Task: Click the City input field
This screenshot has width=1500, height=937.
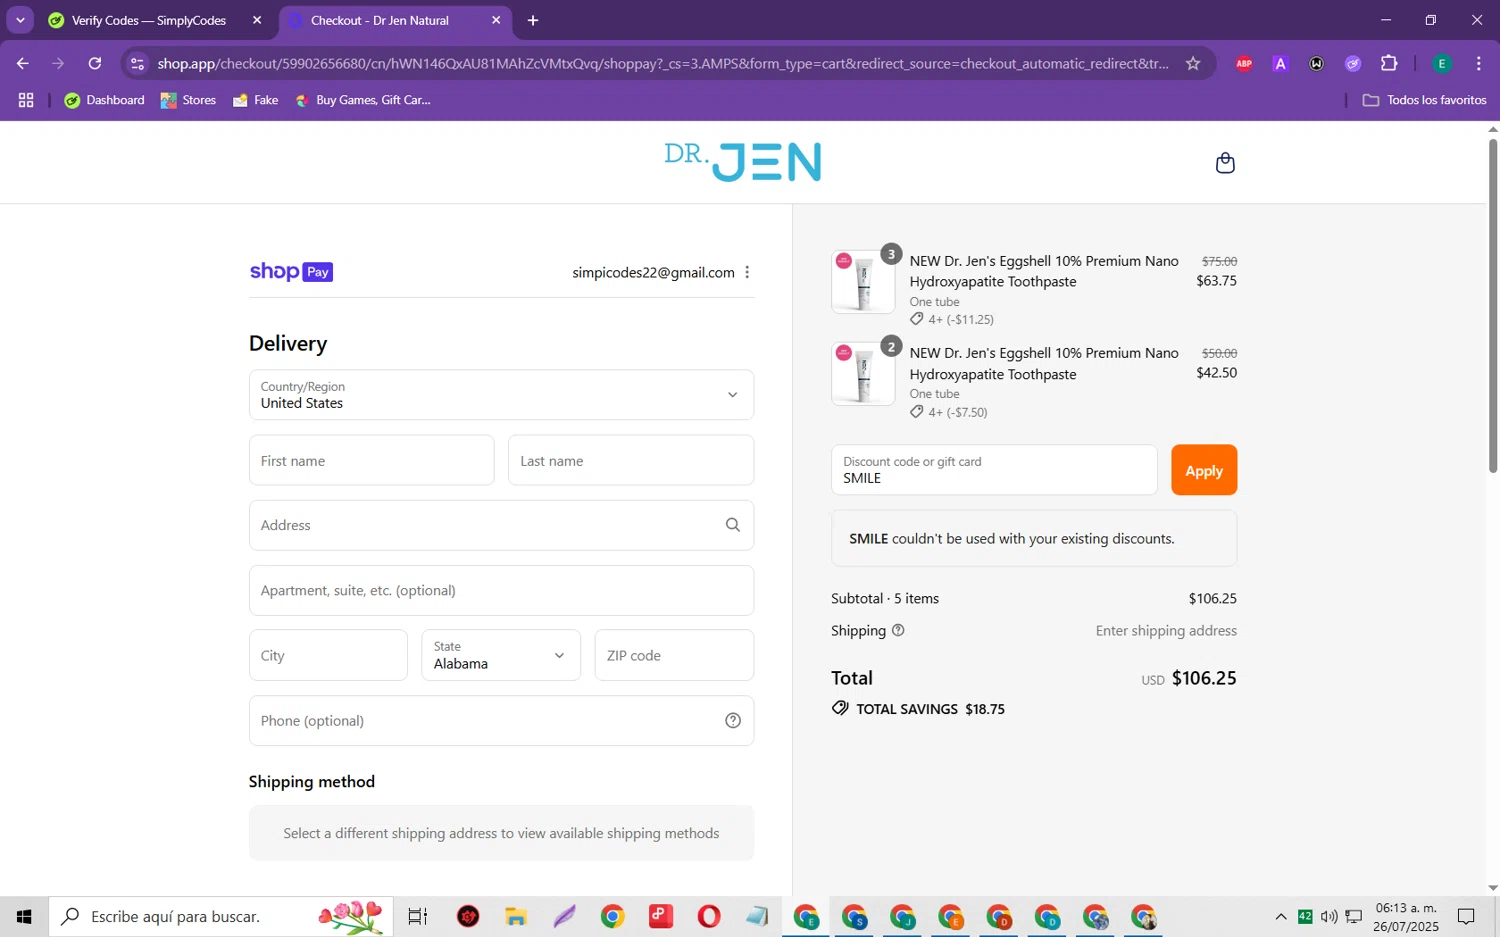Action: pyautogui.click(x=328, y=655)
